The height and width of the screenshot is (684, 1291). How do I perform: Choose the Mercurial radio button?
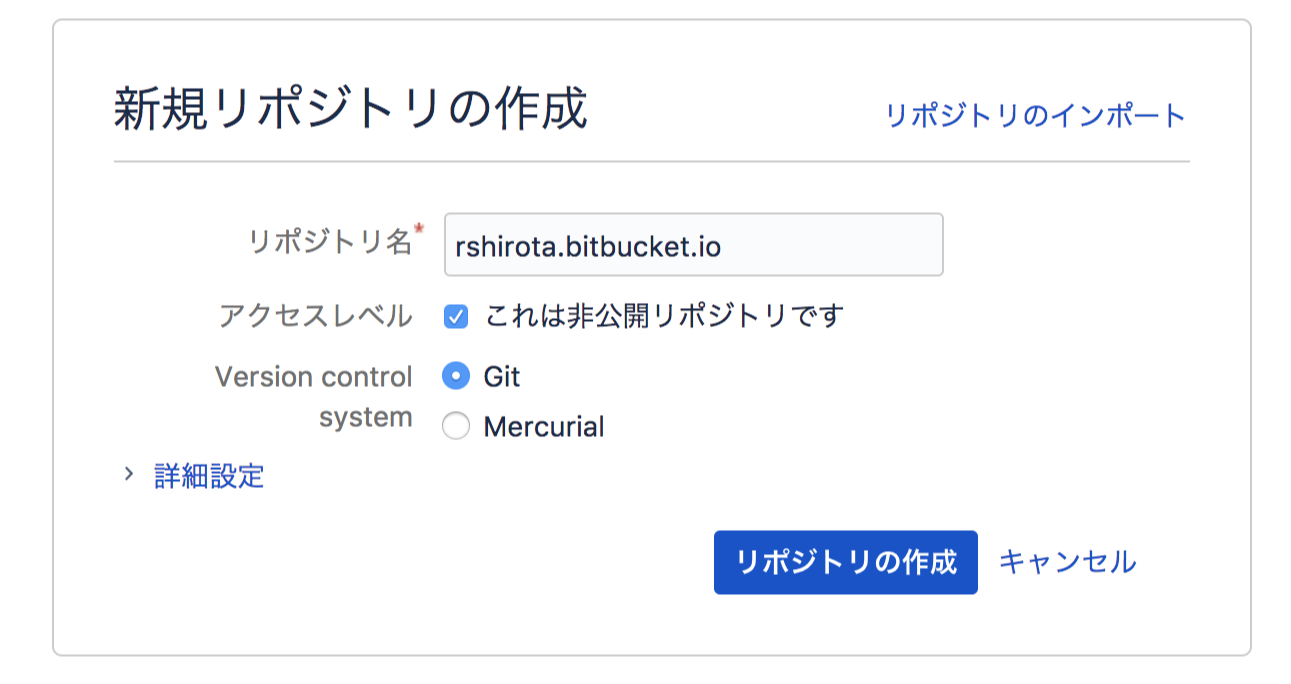pyautogui.click(x=456, y=427)
